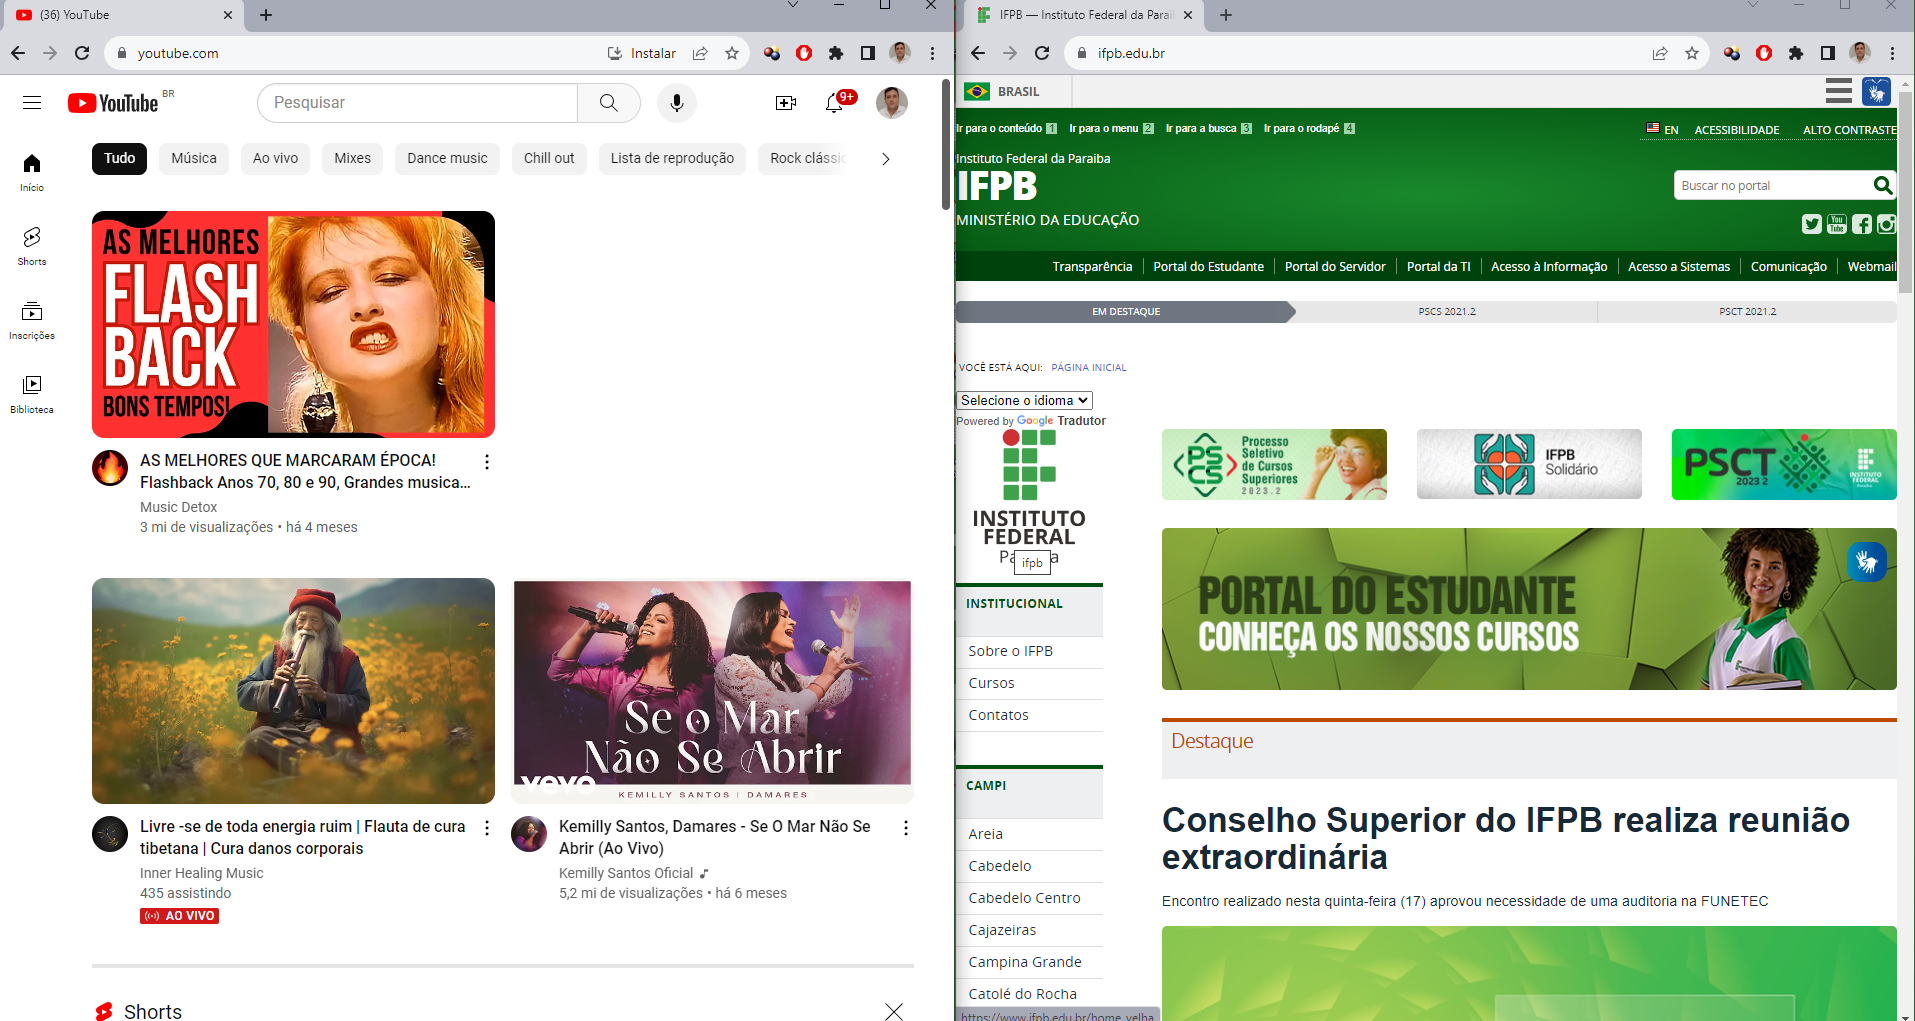
Task: Enable ALTO CONTRASTE mode
Action: pos(1850,130)
